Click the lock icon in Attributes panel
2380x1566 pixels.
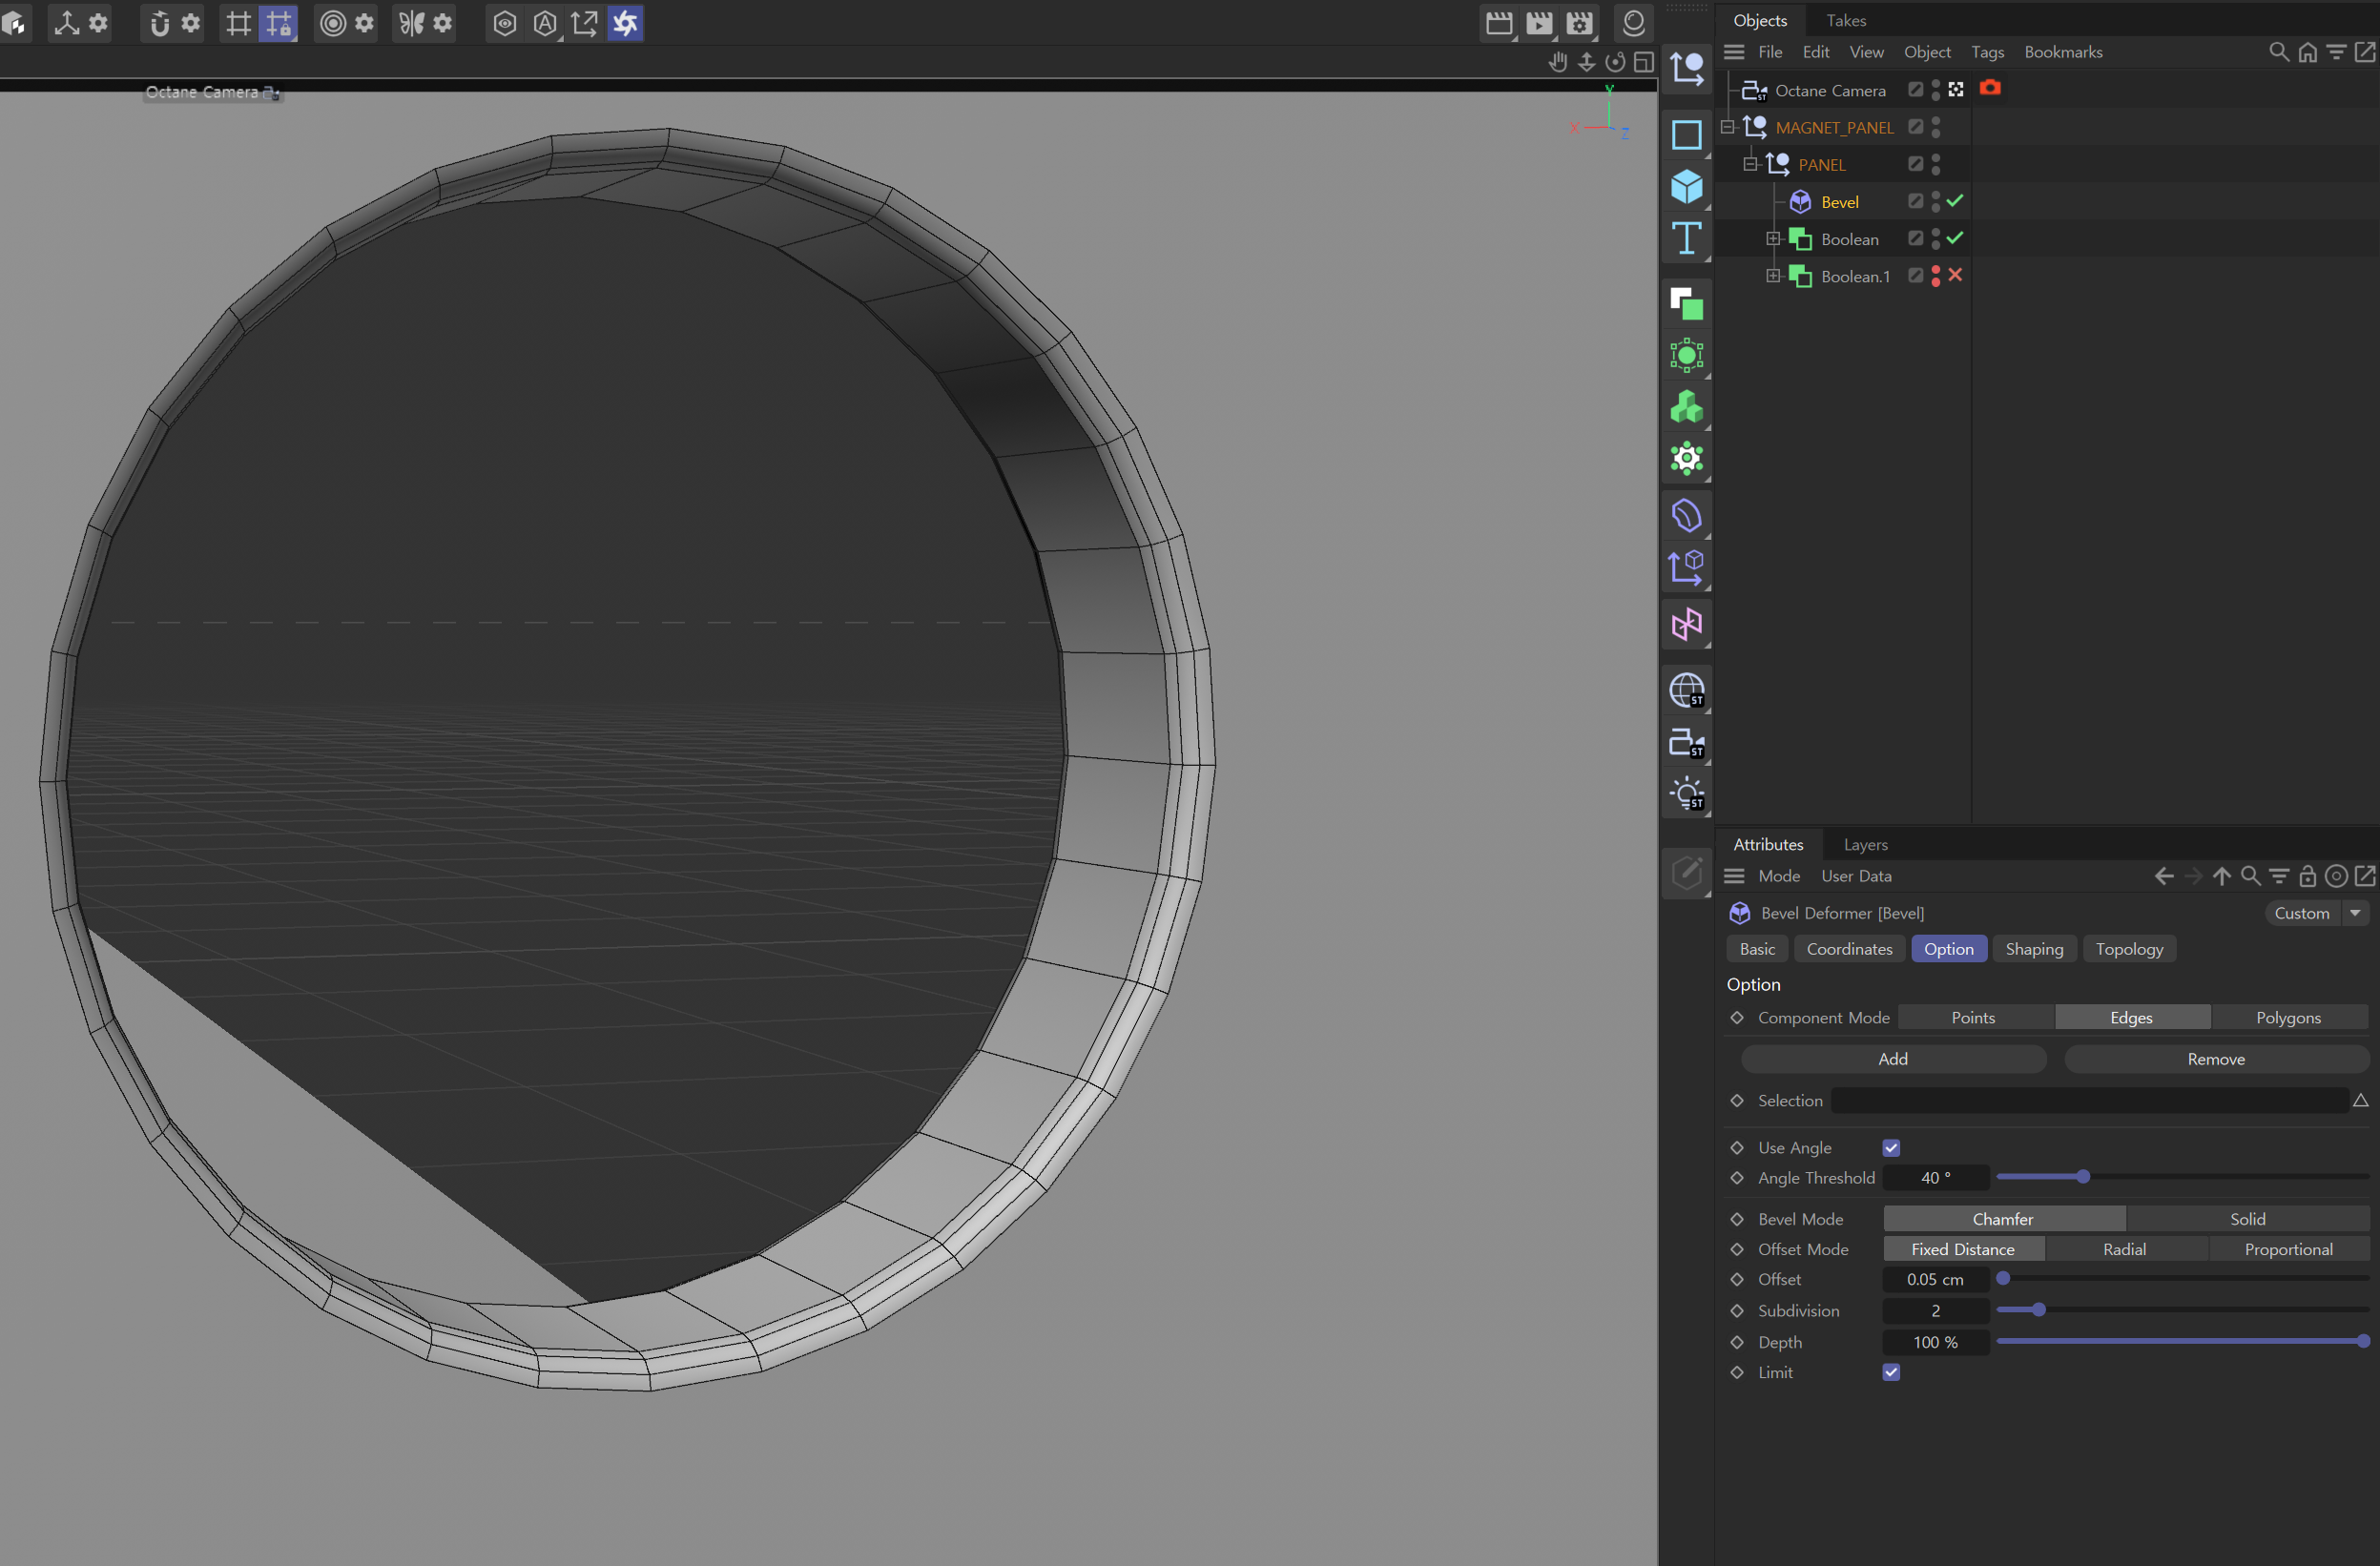[2307, 876]
